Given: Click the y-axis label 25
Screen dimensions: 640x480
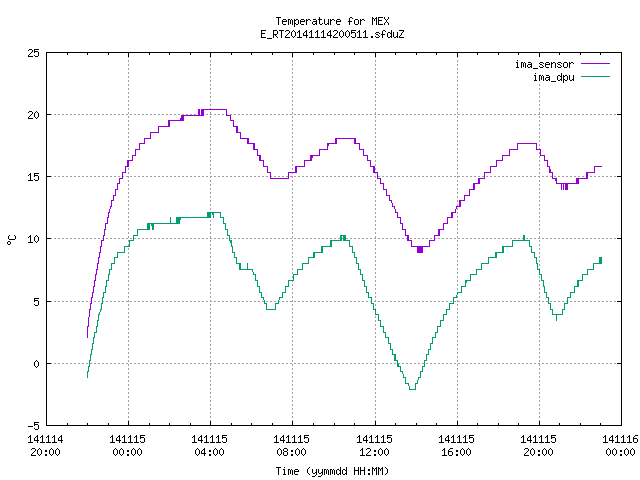Looking at the screenshot, I should [x=33, y=53].
